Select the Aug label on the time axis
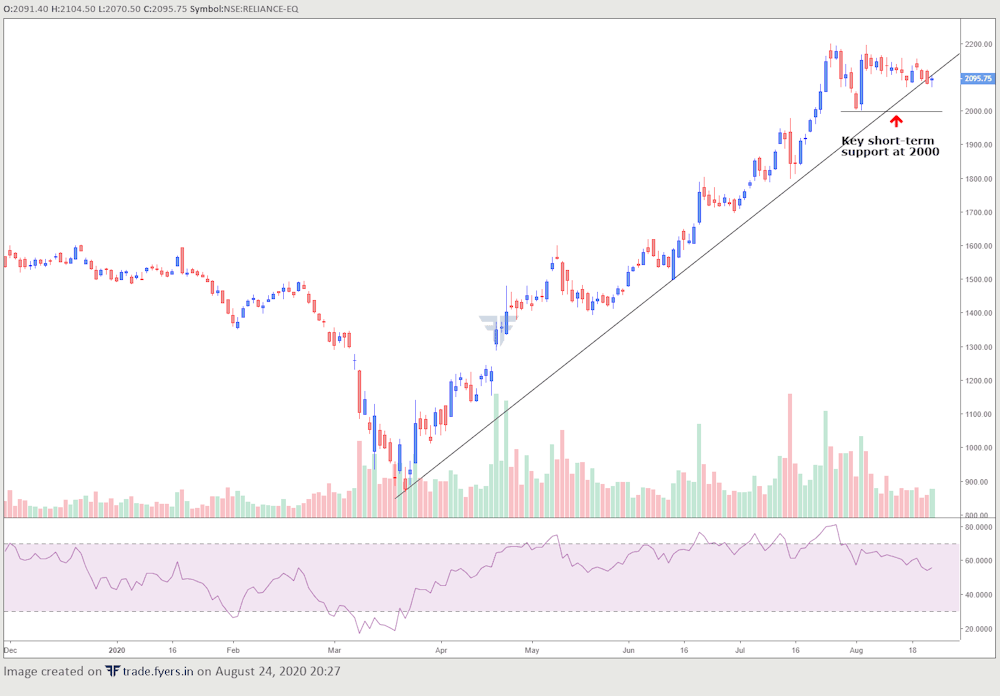Image resolution: width=1000 pixels, height=696 pixels. click(855, 648)
